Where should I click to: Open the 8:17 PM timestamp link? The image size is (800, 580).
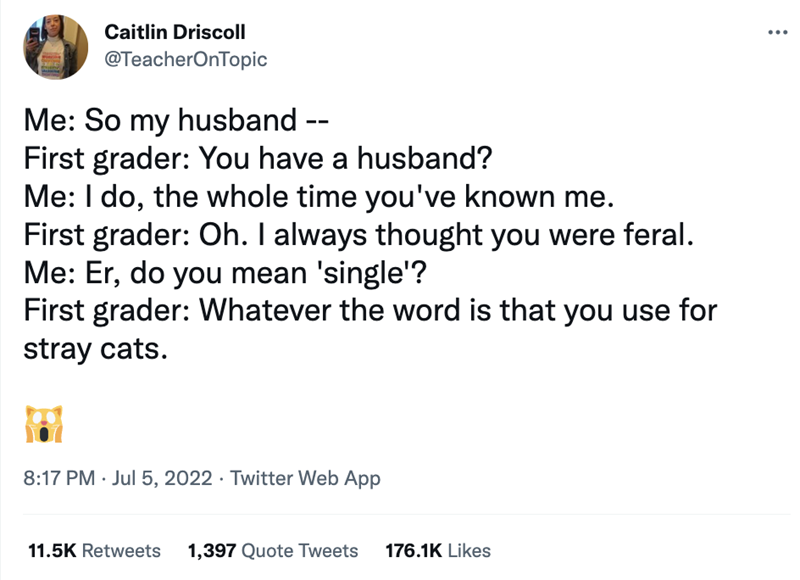57,479
